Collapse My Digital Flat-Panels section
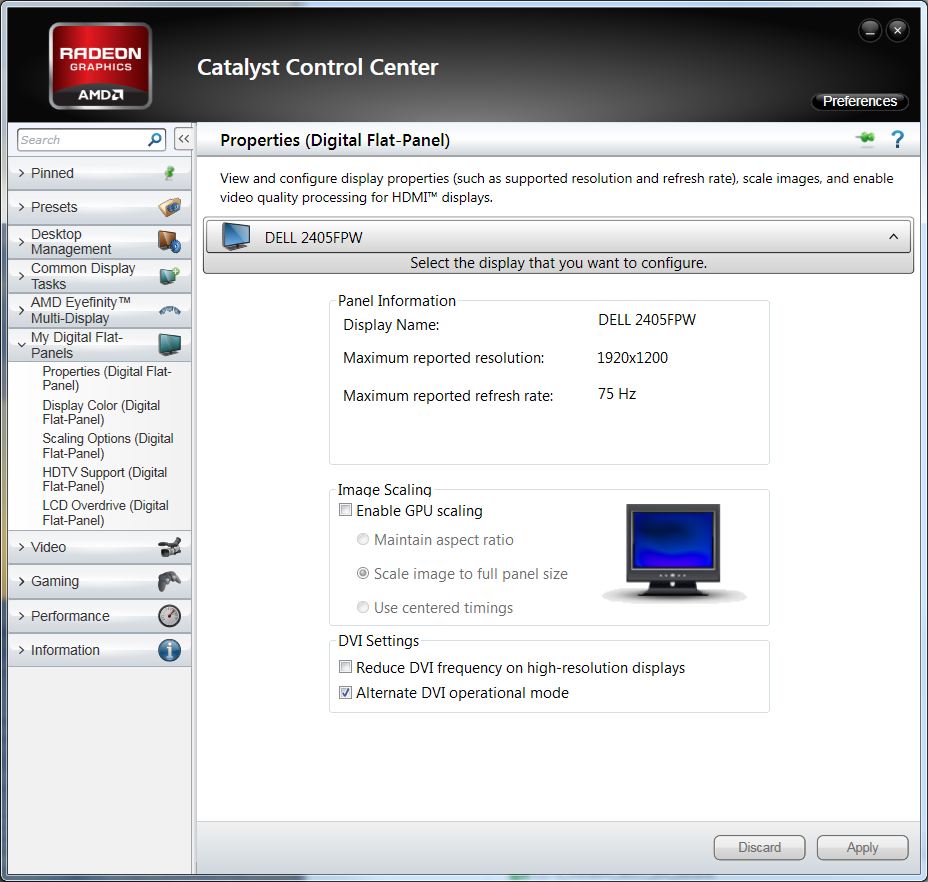928x882 pixels. coord(99,345)
